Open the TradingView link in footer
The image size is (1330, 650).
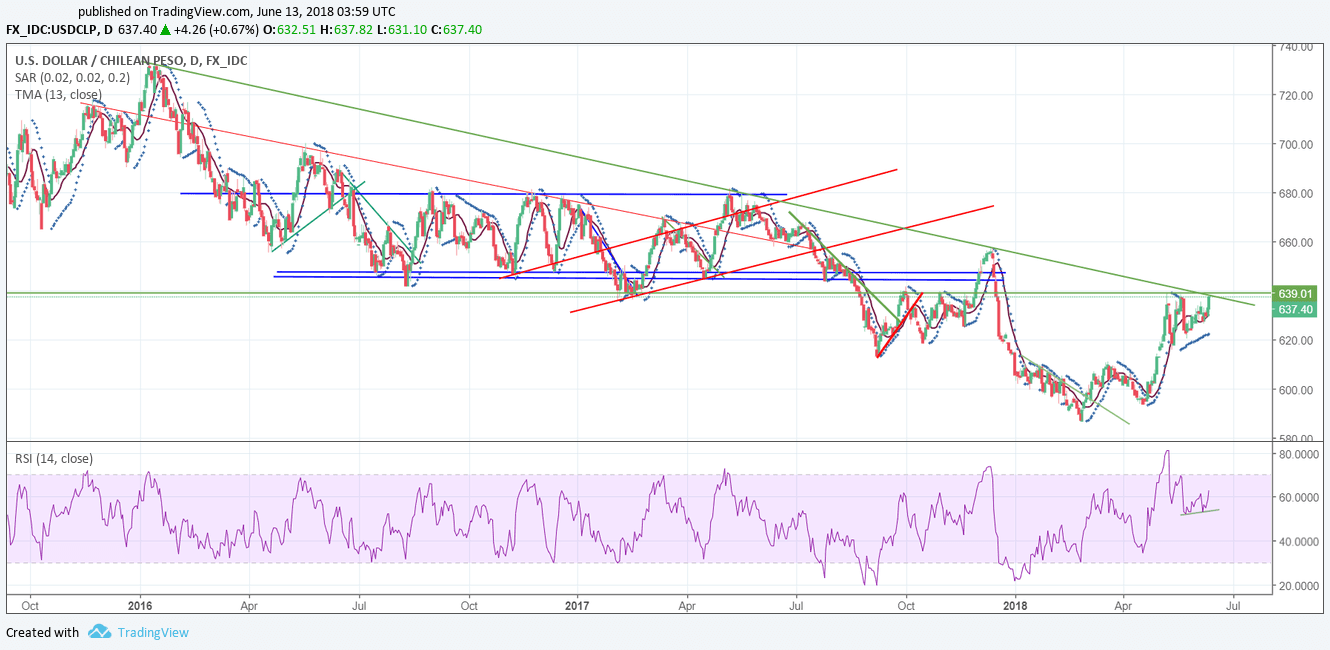tap(153, 632)
